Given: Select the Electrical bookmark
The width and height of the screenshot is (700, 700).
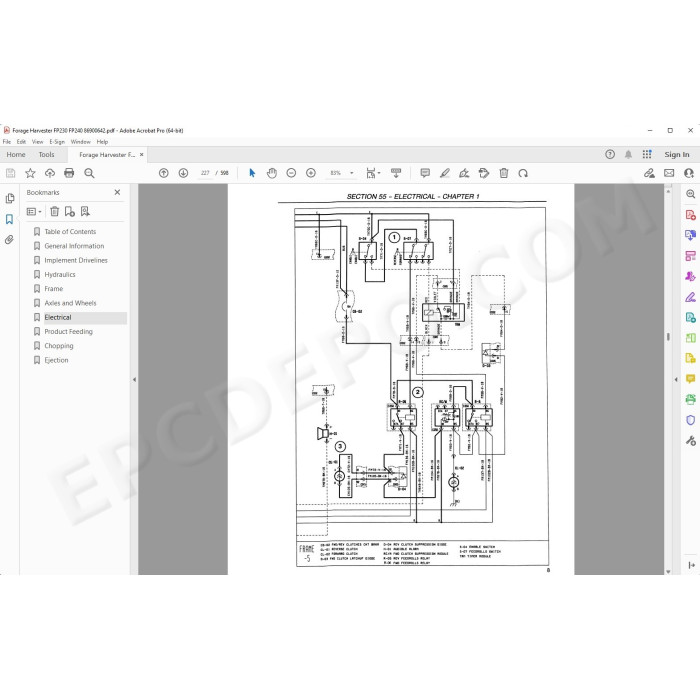Looking at the screenshot, I should pyautogui.click(x=58, y=317).
